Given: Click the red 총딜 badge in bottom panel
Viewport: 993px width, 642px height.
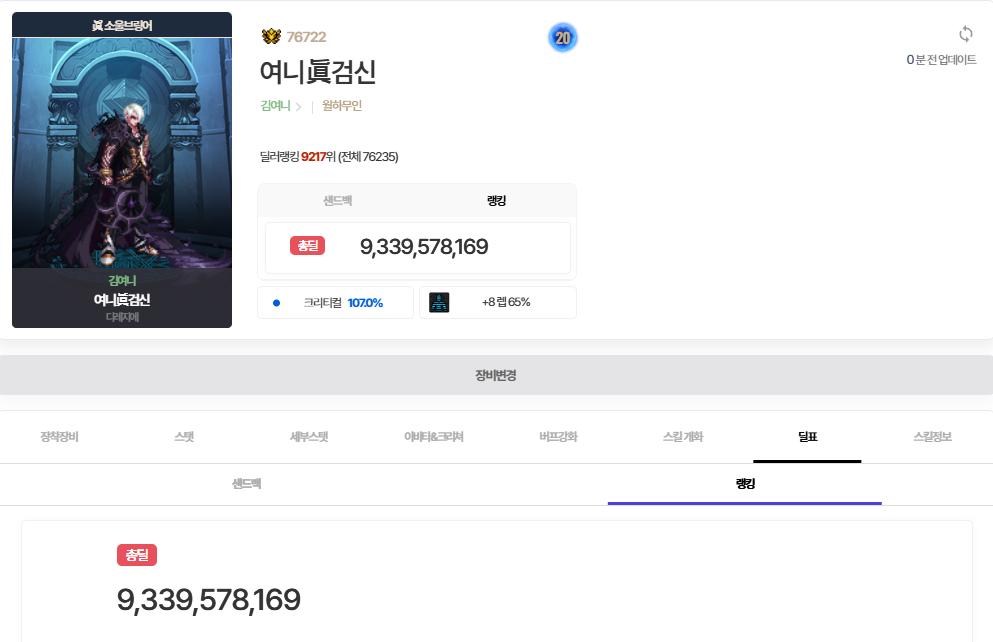Looking at the screenshot, I should [x=137, y=555].
